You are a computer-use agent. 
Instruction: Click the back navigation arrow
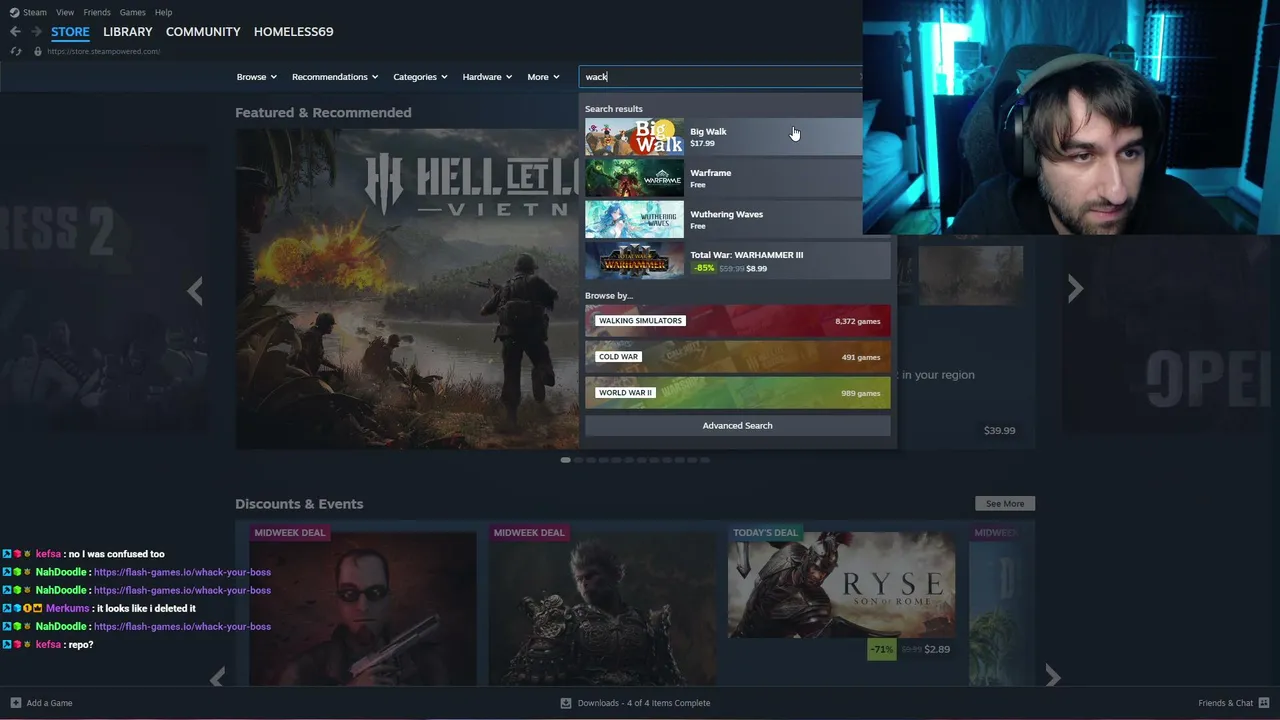tap(15, 32)
